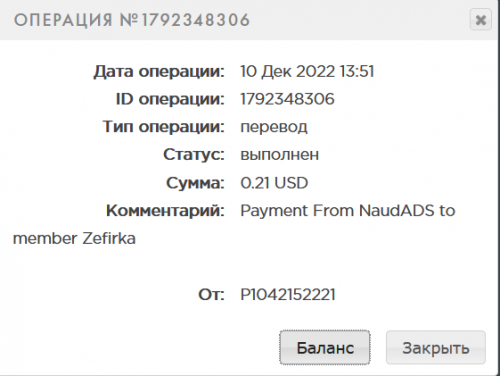500x376 pixels.
Task: Click the Дата операции label
Action: [159, 71]
